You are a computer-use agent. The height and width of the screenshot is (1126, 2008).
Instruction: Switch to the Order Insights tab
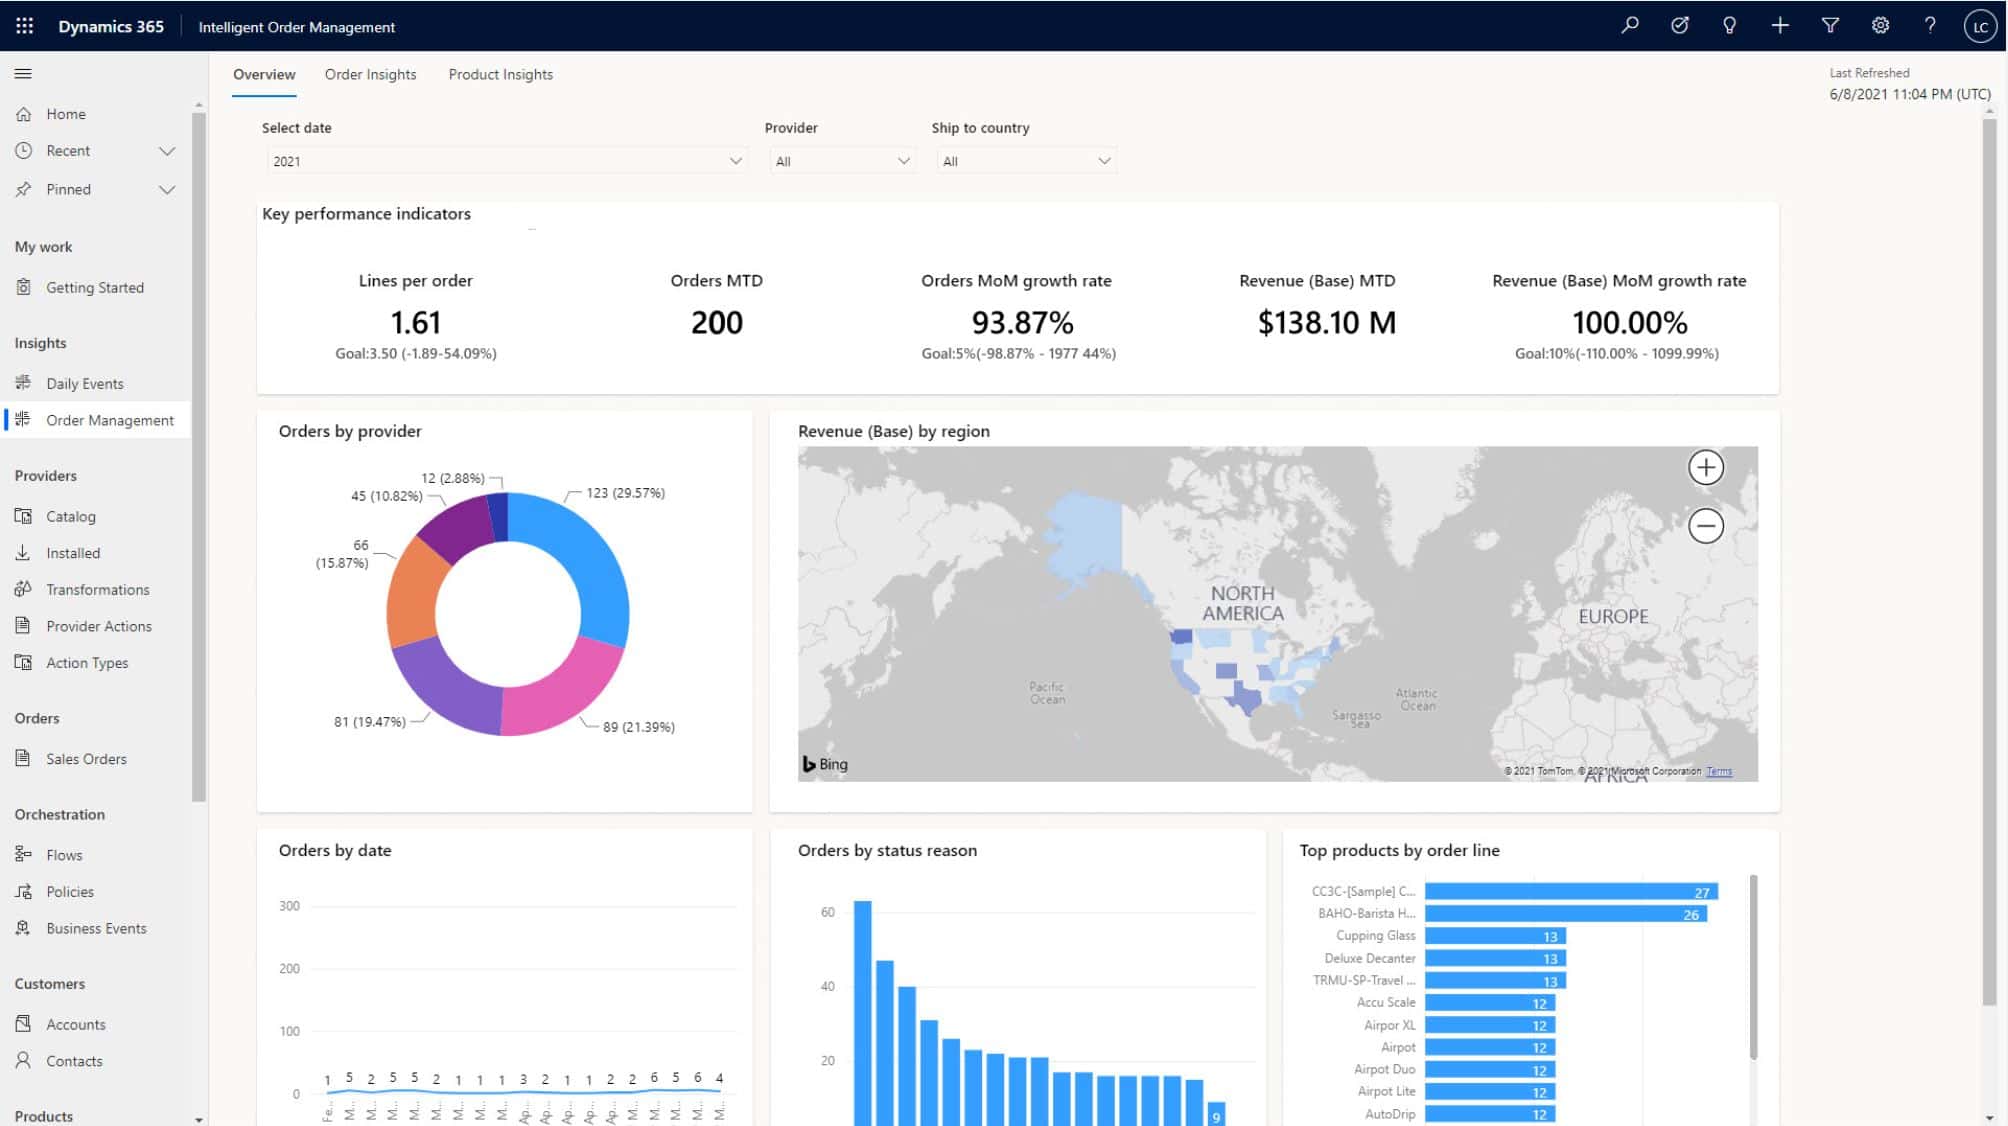[370, 73]
